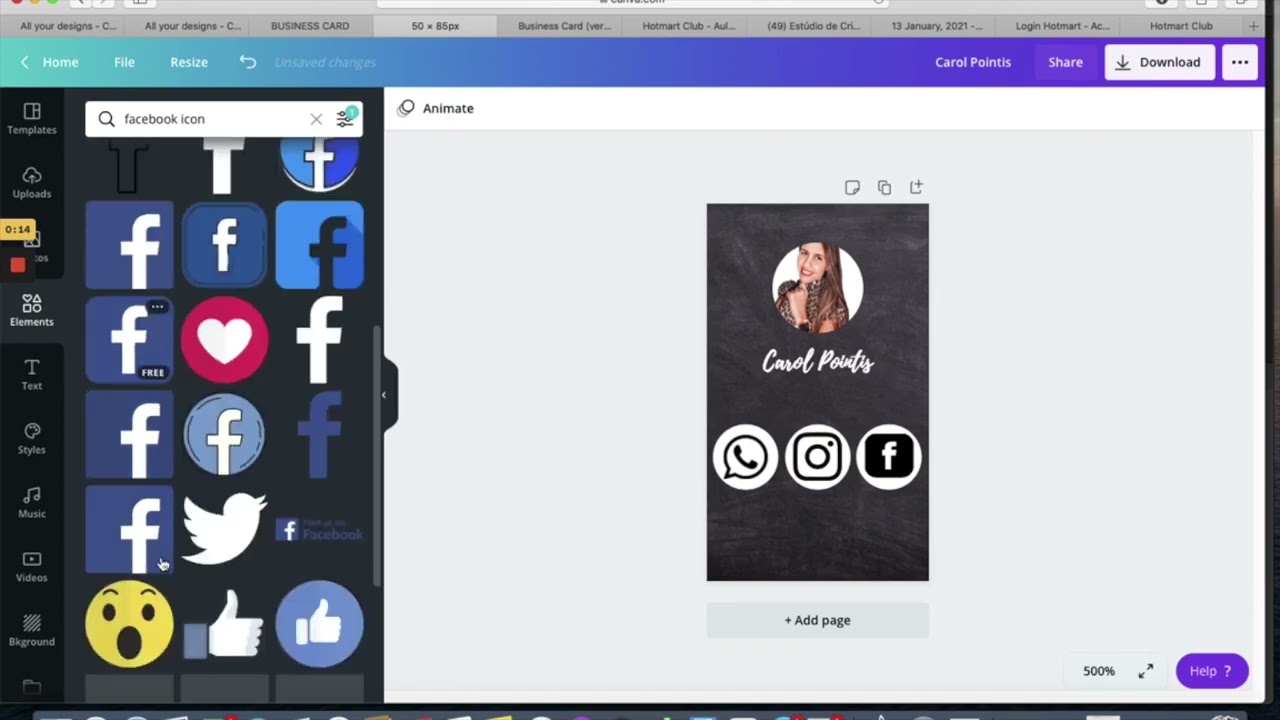Duplicate page using icon above canvas
This screenshot has height=720, width=1280.
[884, 187]
